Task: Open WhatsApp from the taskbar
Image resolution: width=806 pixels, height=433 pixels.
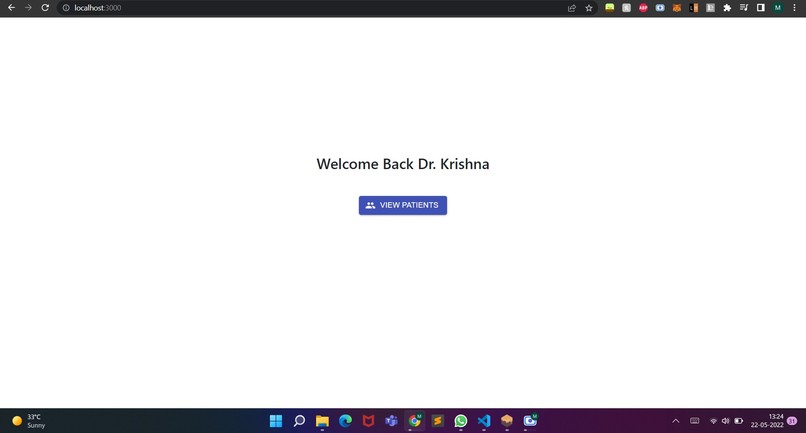Action: (x=461, y=421)
